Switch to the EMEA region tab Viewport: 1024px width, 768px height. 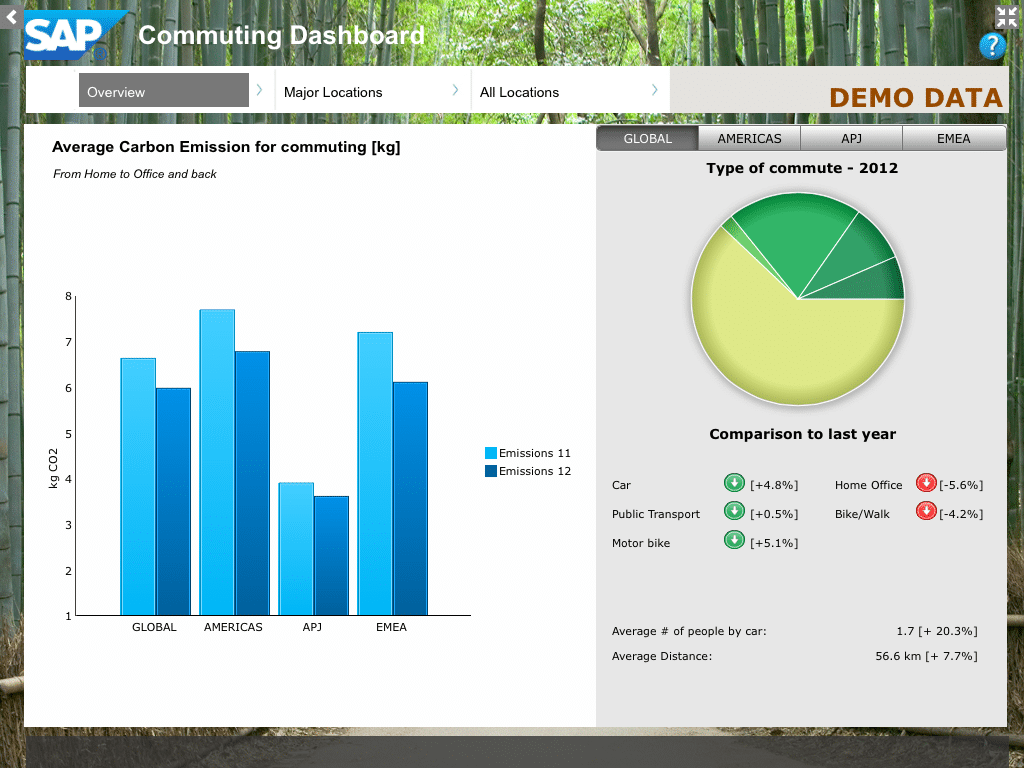(x=953, y=138)
